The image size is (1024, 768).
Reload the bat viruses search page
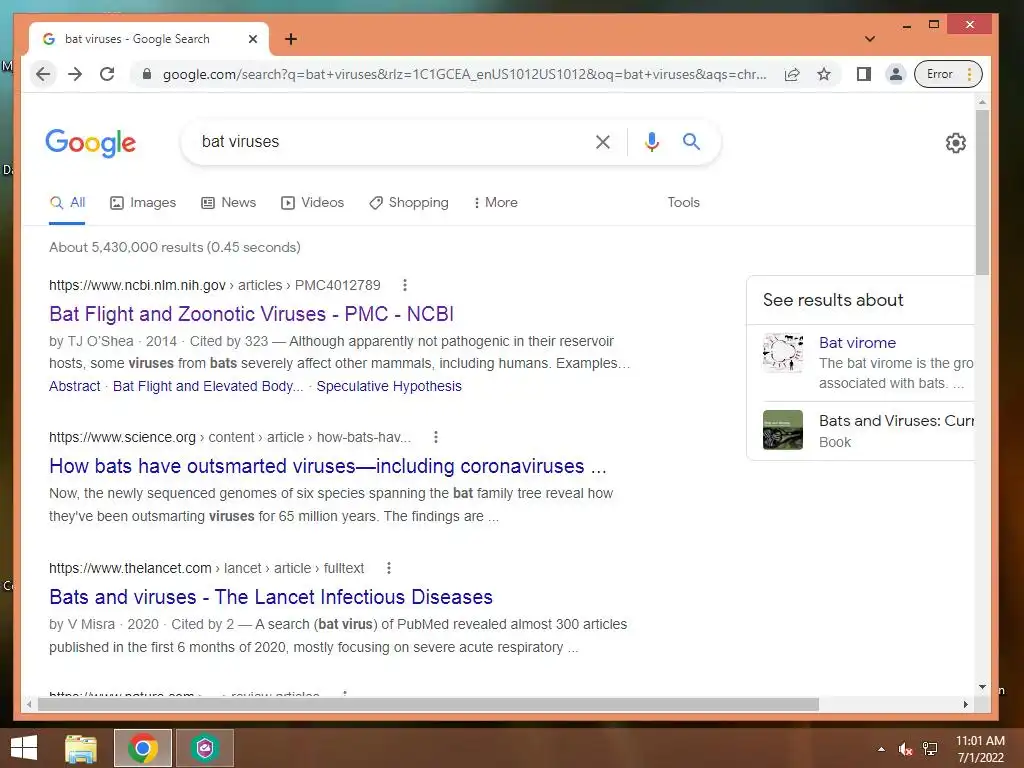click(x=107, y=74)
